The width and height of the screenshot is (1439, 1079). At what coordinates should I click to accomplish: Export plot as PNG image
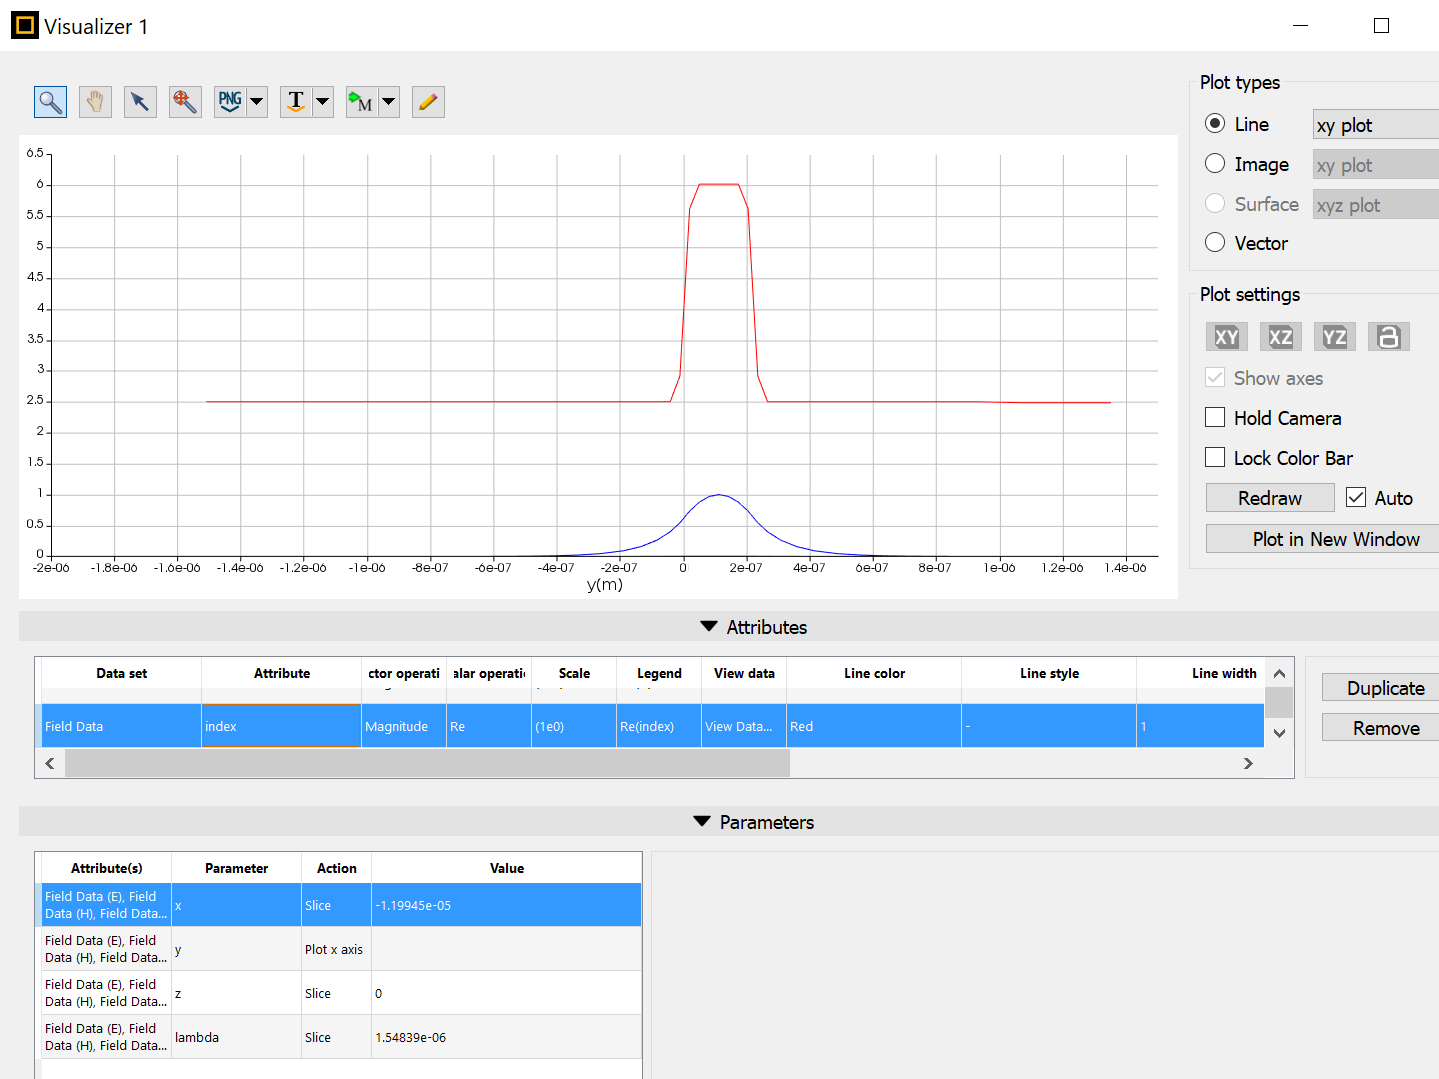click(230, 102)
